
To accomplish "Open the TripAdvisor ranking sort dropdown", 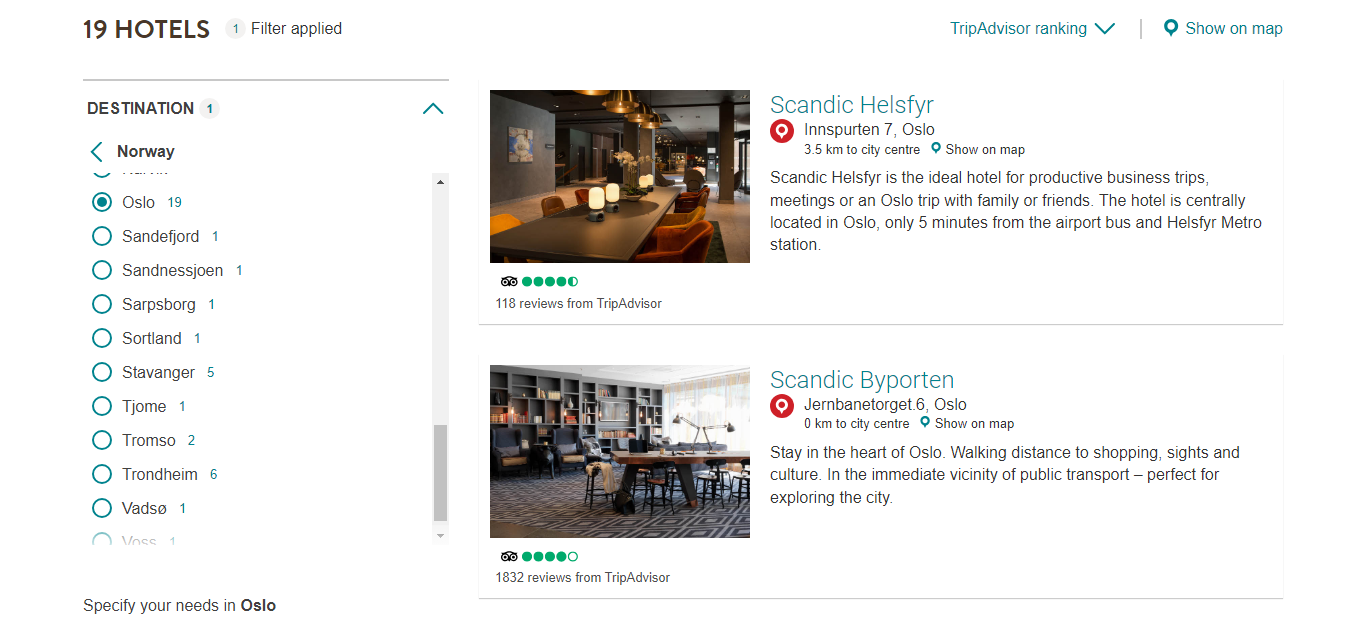I will click(1032, 28).
